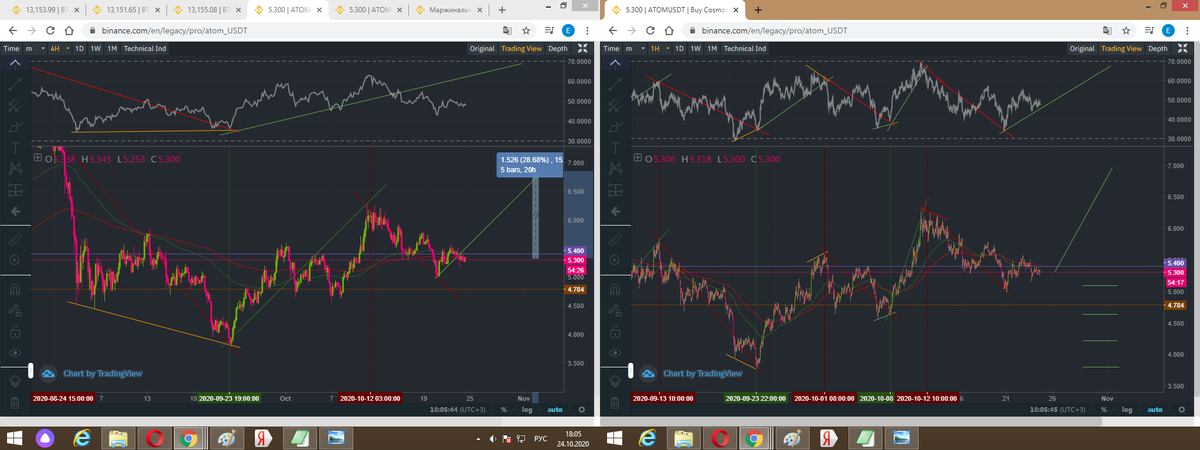This screenshot has width=1200, height=450.
Task: Open 4H interval dropdown in left chart
Action: [59, 48]
